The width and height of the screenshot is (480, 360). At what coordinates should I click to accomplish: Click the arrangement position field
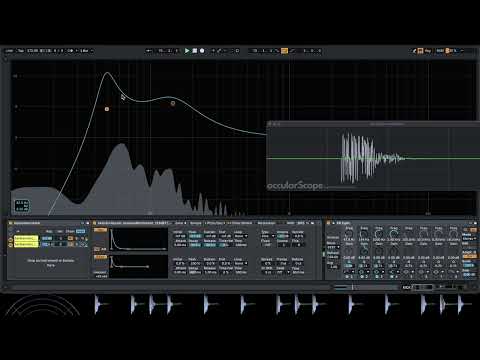tap(169, 51)
